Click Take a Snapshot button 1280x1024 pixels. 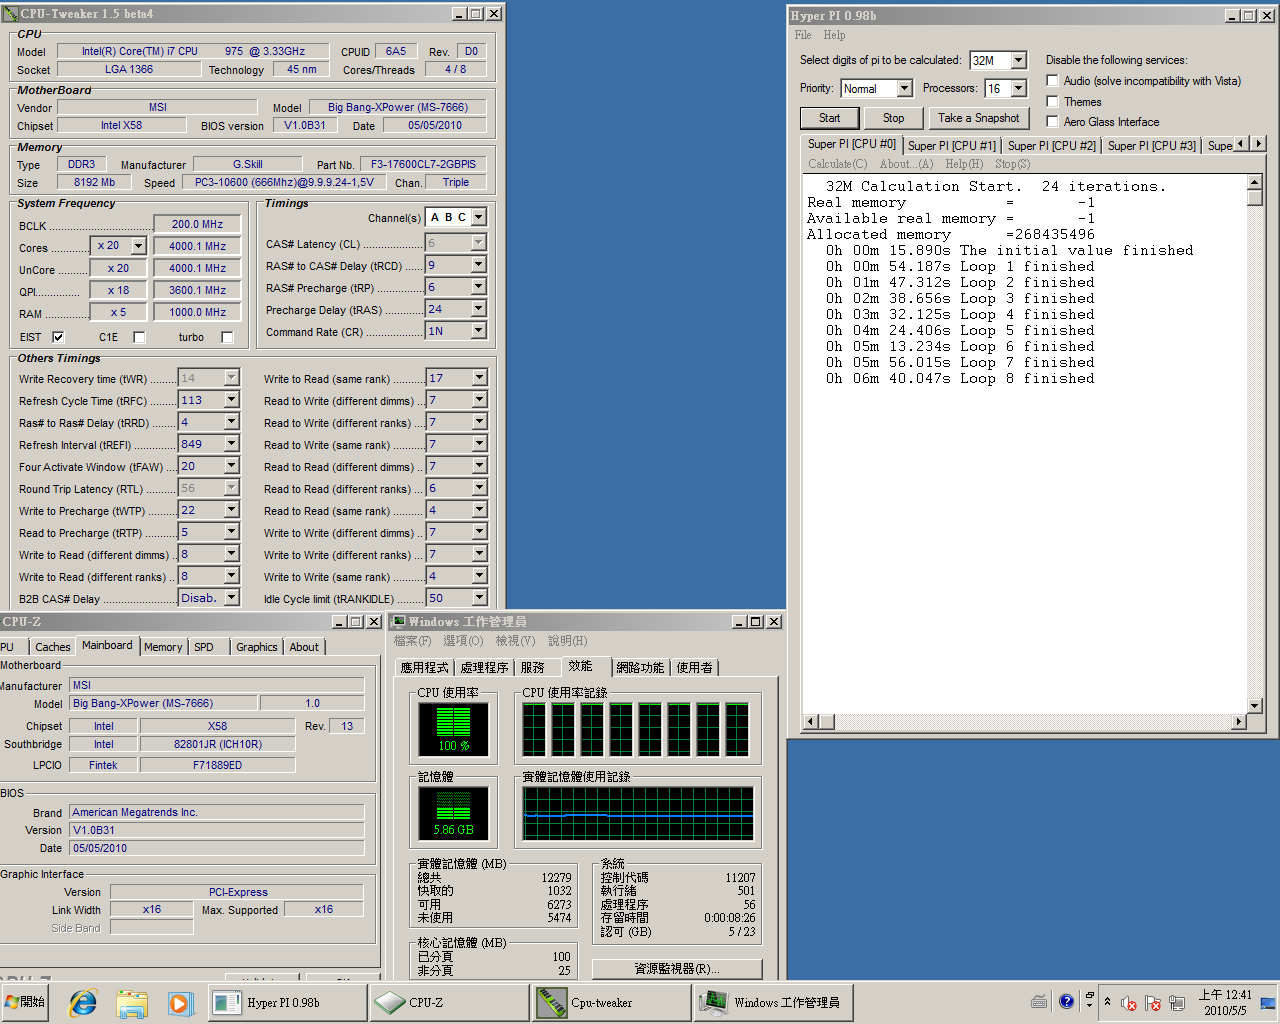[x=978, y=118]
